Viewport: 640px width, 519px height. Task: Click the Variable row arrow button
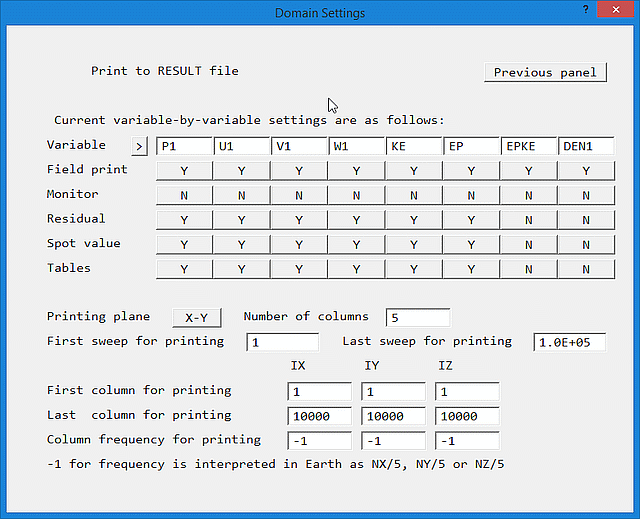[139, 146]
